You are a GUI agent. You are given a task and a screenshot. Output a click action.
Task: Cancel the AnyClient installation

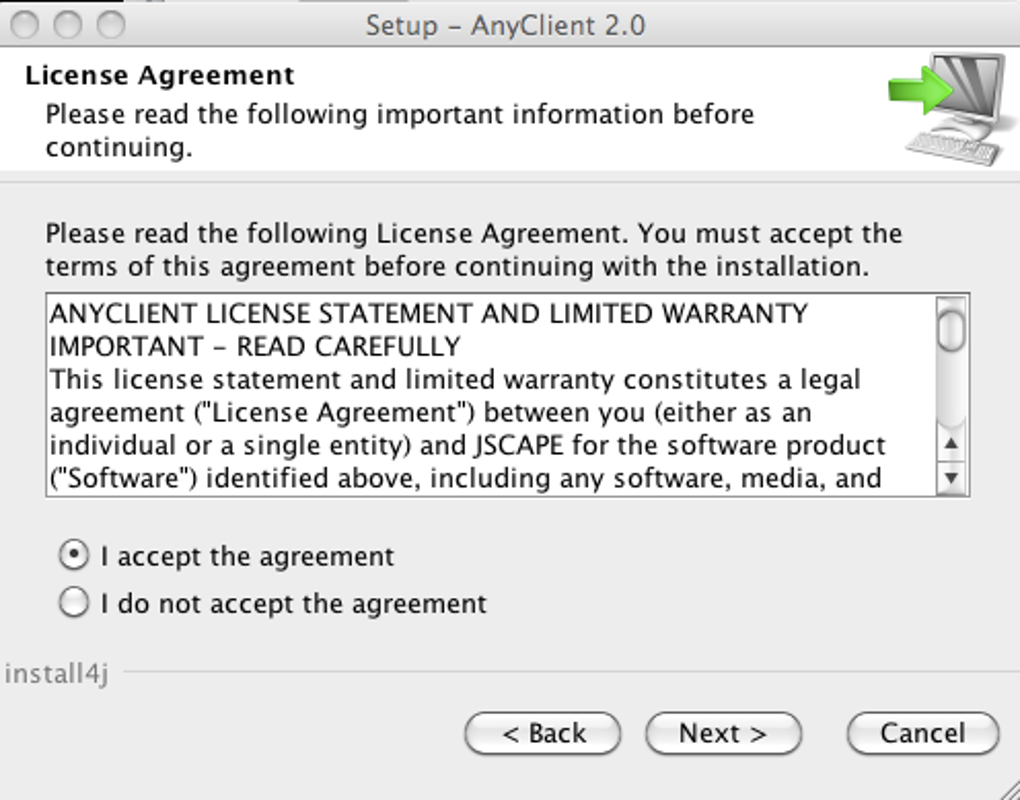(x=922, y=733)
